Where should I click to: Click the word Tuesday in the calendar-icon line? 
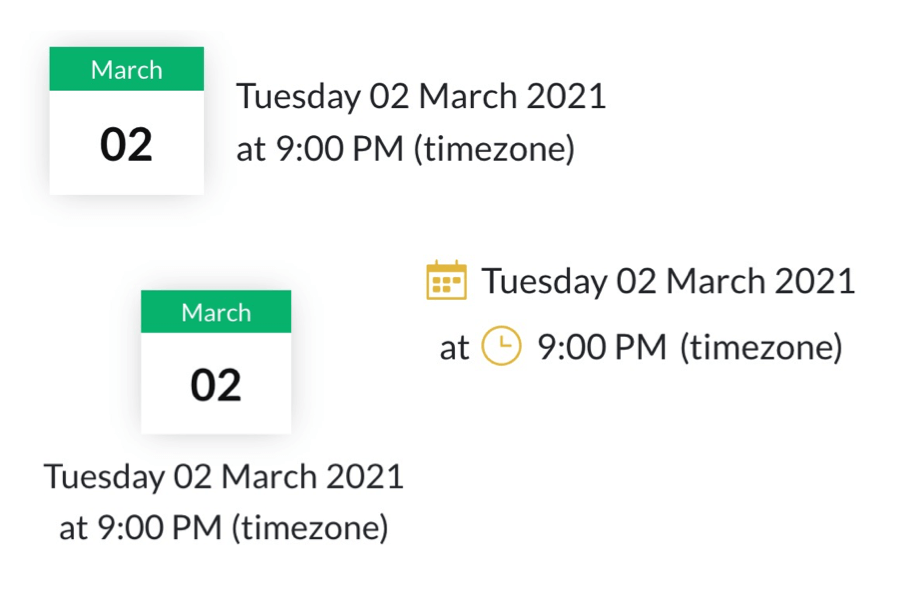pos(545,282)
